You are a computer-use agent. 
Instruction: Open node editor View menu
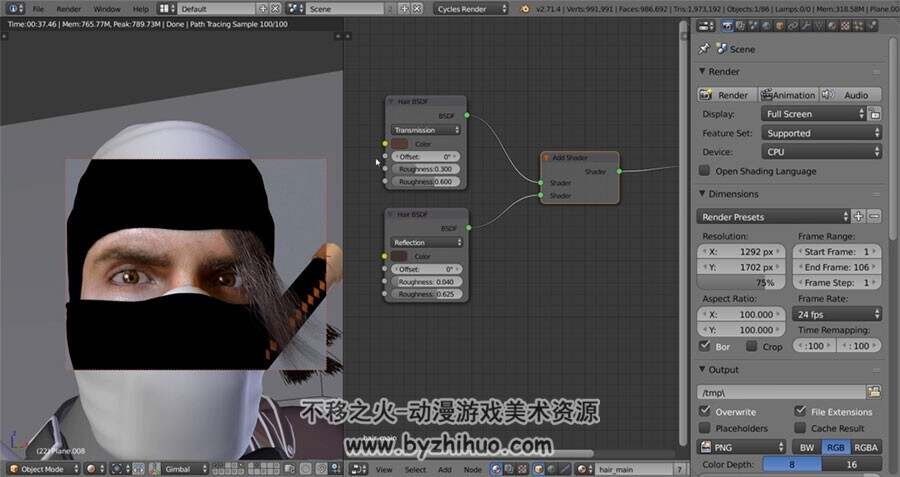tap(384, 469)
